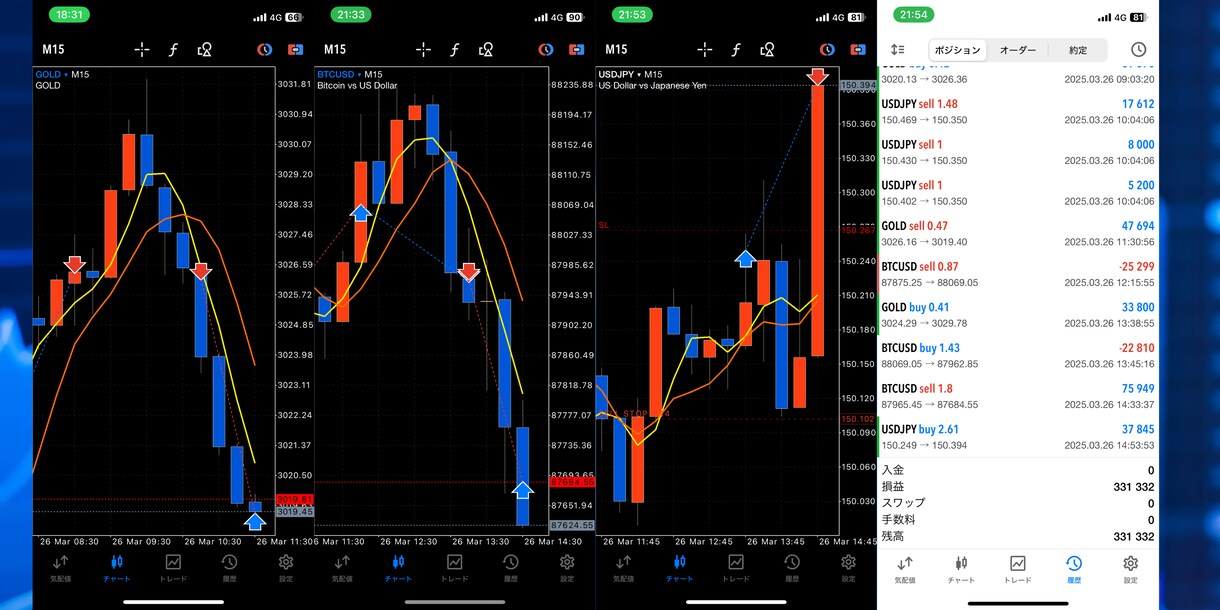Open the トレード tab on the USDJPY chart screen
Viewport: 1220px width, 610px height.
pyautogui.click(x=736, y=568)
